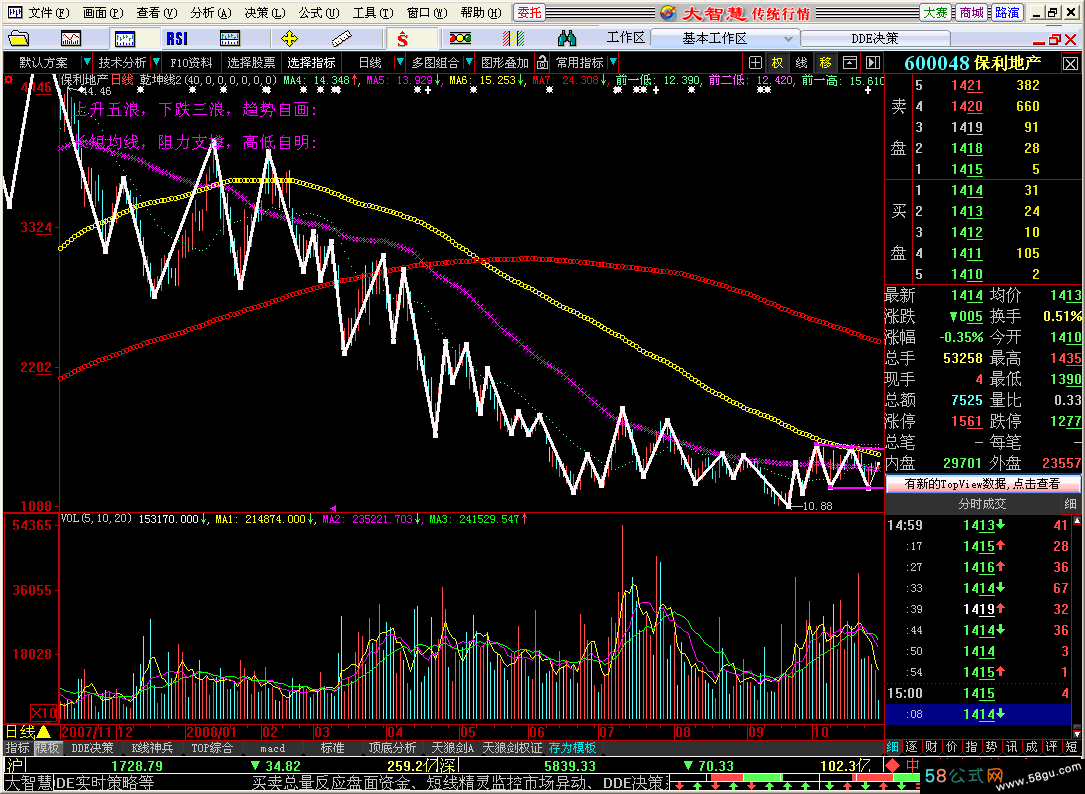
Task: Click the red-green indicator light icon
Action: tap(460, 38)
